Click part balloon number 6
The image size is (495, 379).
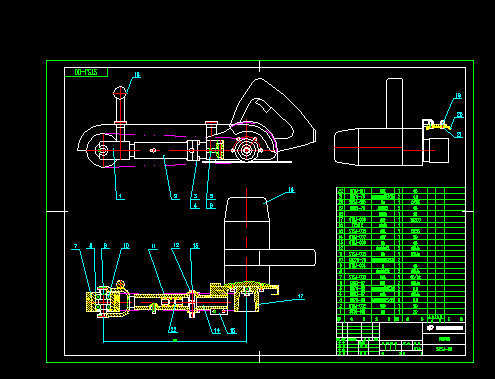coord(211,206)
